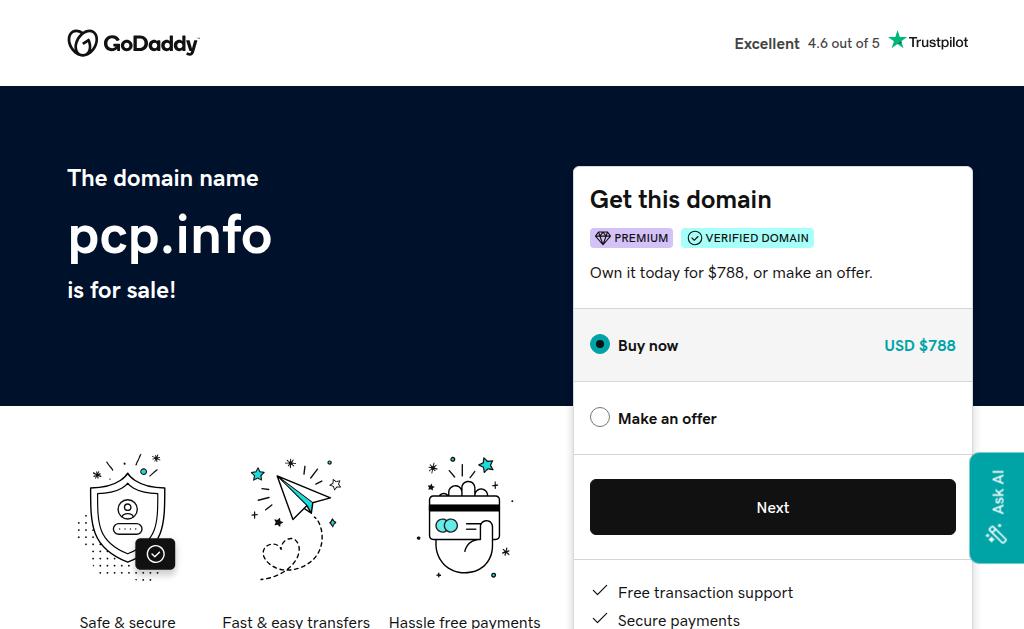The width and height of the screenshot is (1024, 629).
Task: Click the Free transaction support checkmark
Action: point(600,591)
